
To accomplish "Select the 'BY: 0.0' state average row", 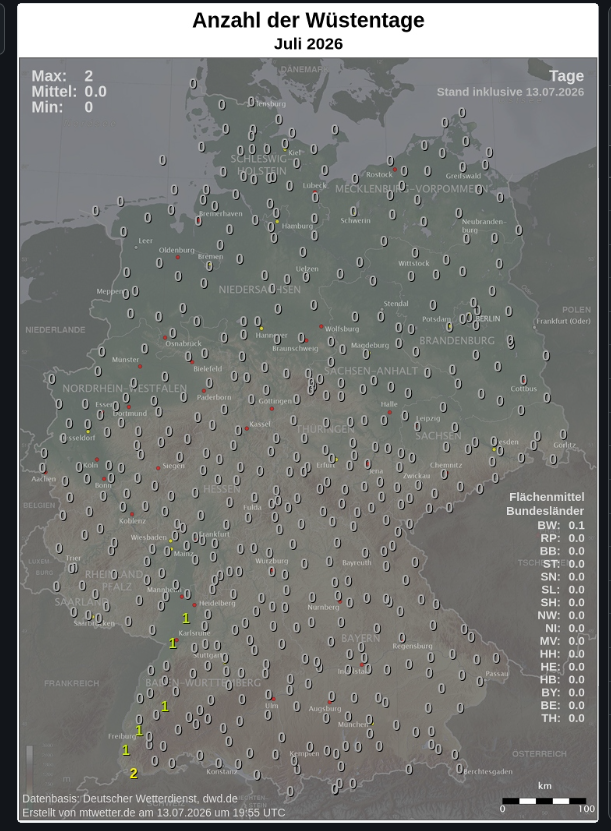I will click(562, 693).
